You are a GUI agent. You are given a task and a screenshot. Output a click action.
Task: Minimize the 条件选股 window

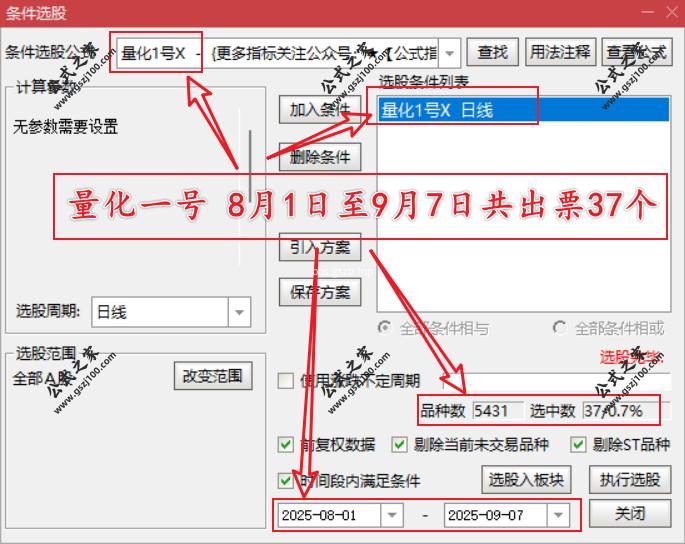click(x=648, y=12)
